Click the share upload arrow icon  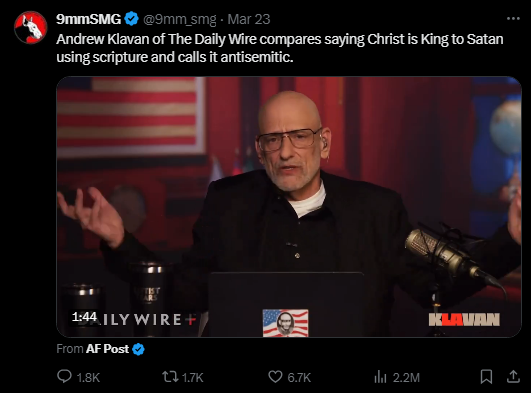[x=513, y=377]
